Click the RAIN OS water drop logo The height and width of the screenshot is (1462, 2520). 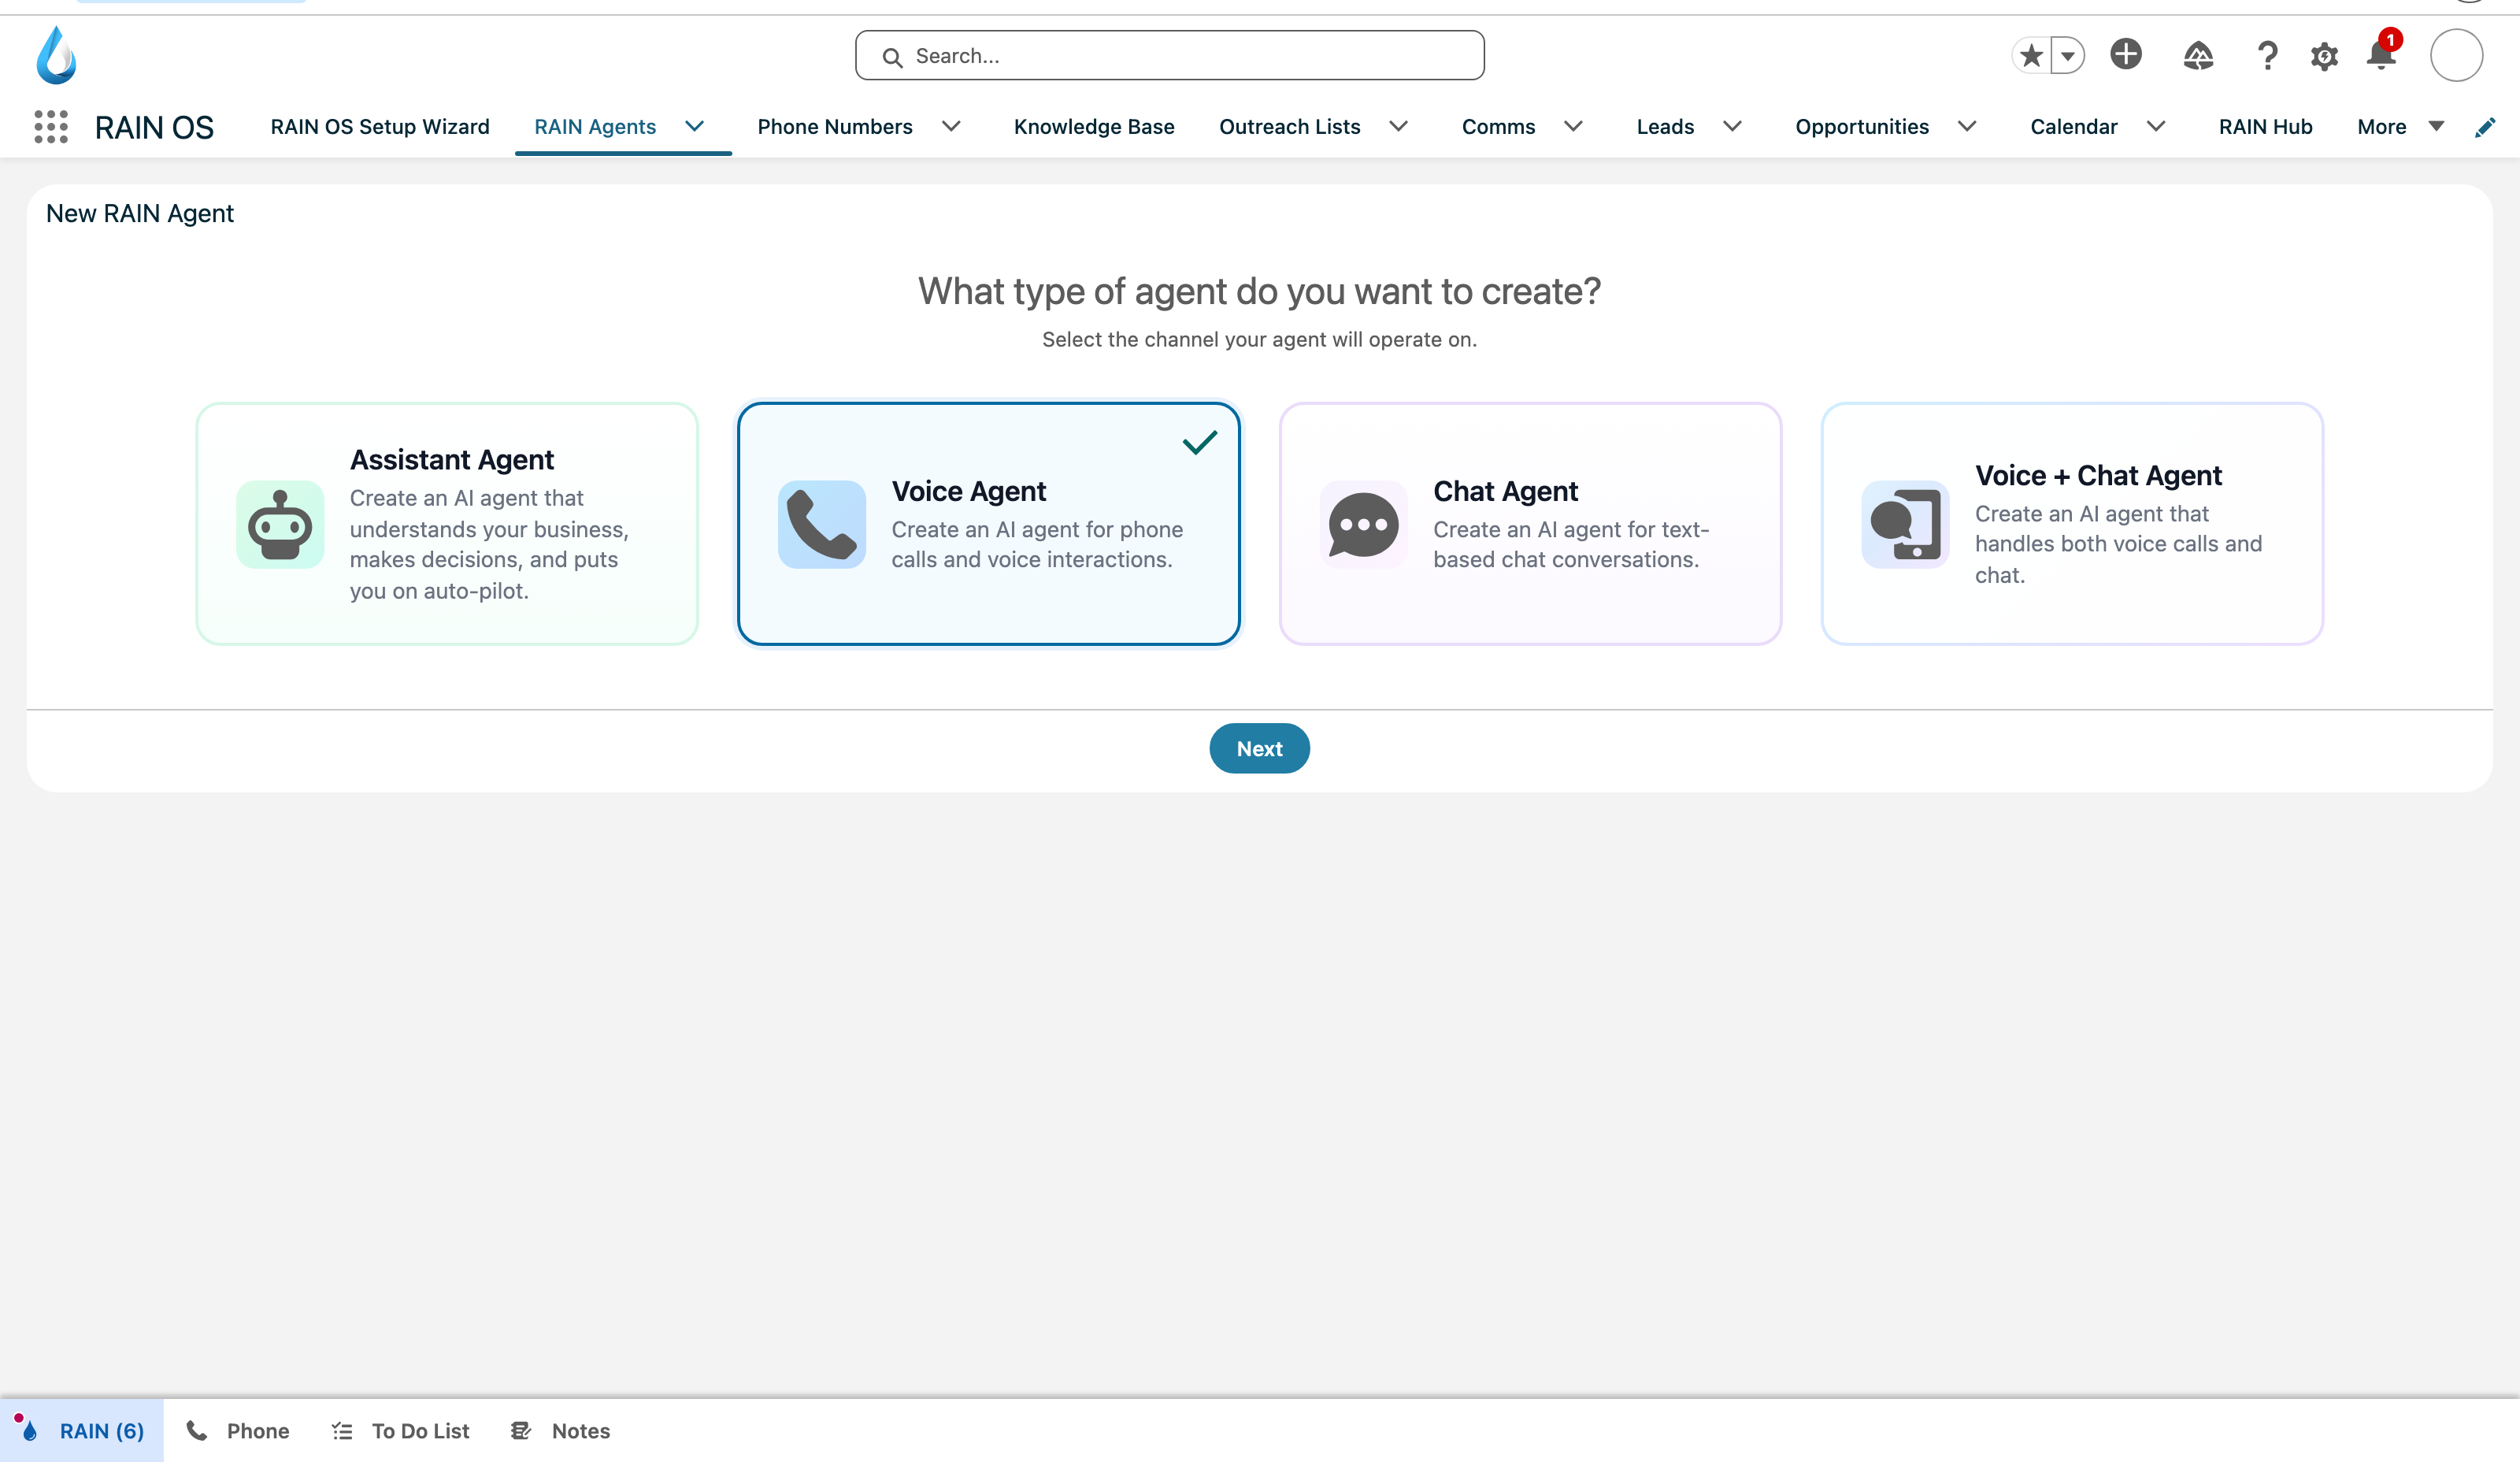click(x=56, y=55)
